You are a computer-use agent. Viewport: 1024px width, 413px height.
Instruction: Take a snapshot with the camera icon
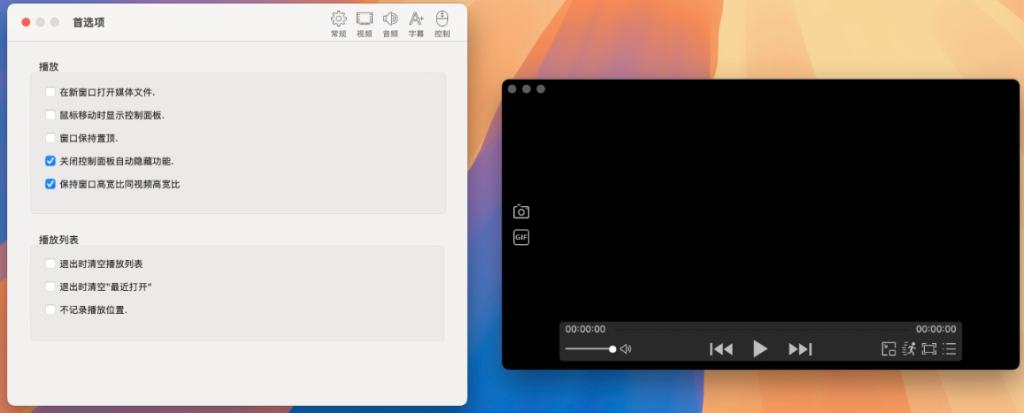(520, 211)
